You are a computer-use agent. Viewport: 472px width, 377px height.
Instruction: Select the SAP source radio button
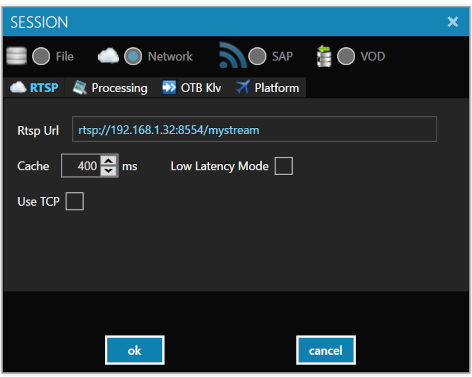257,56
